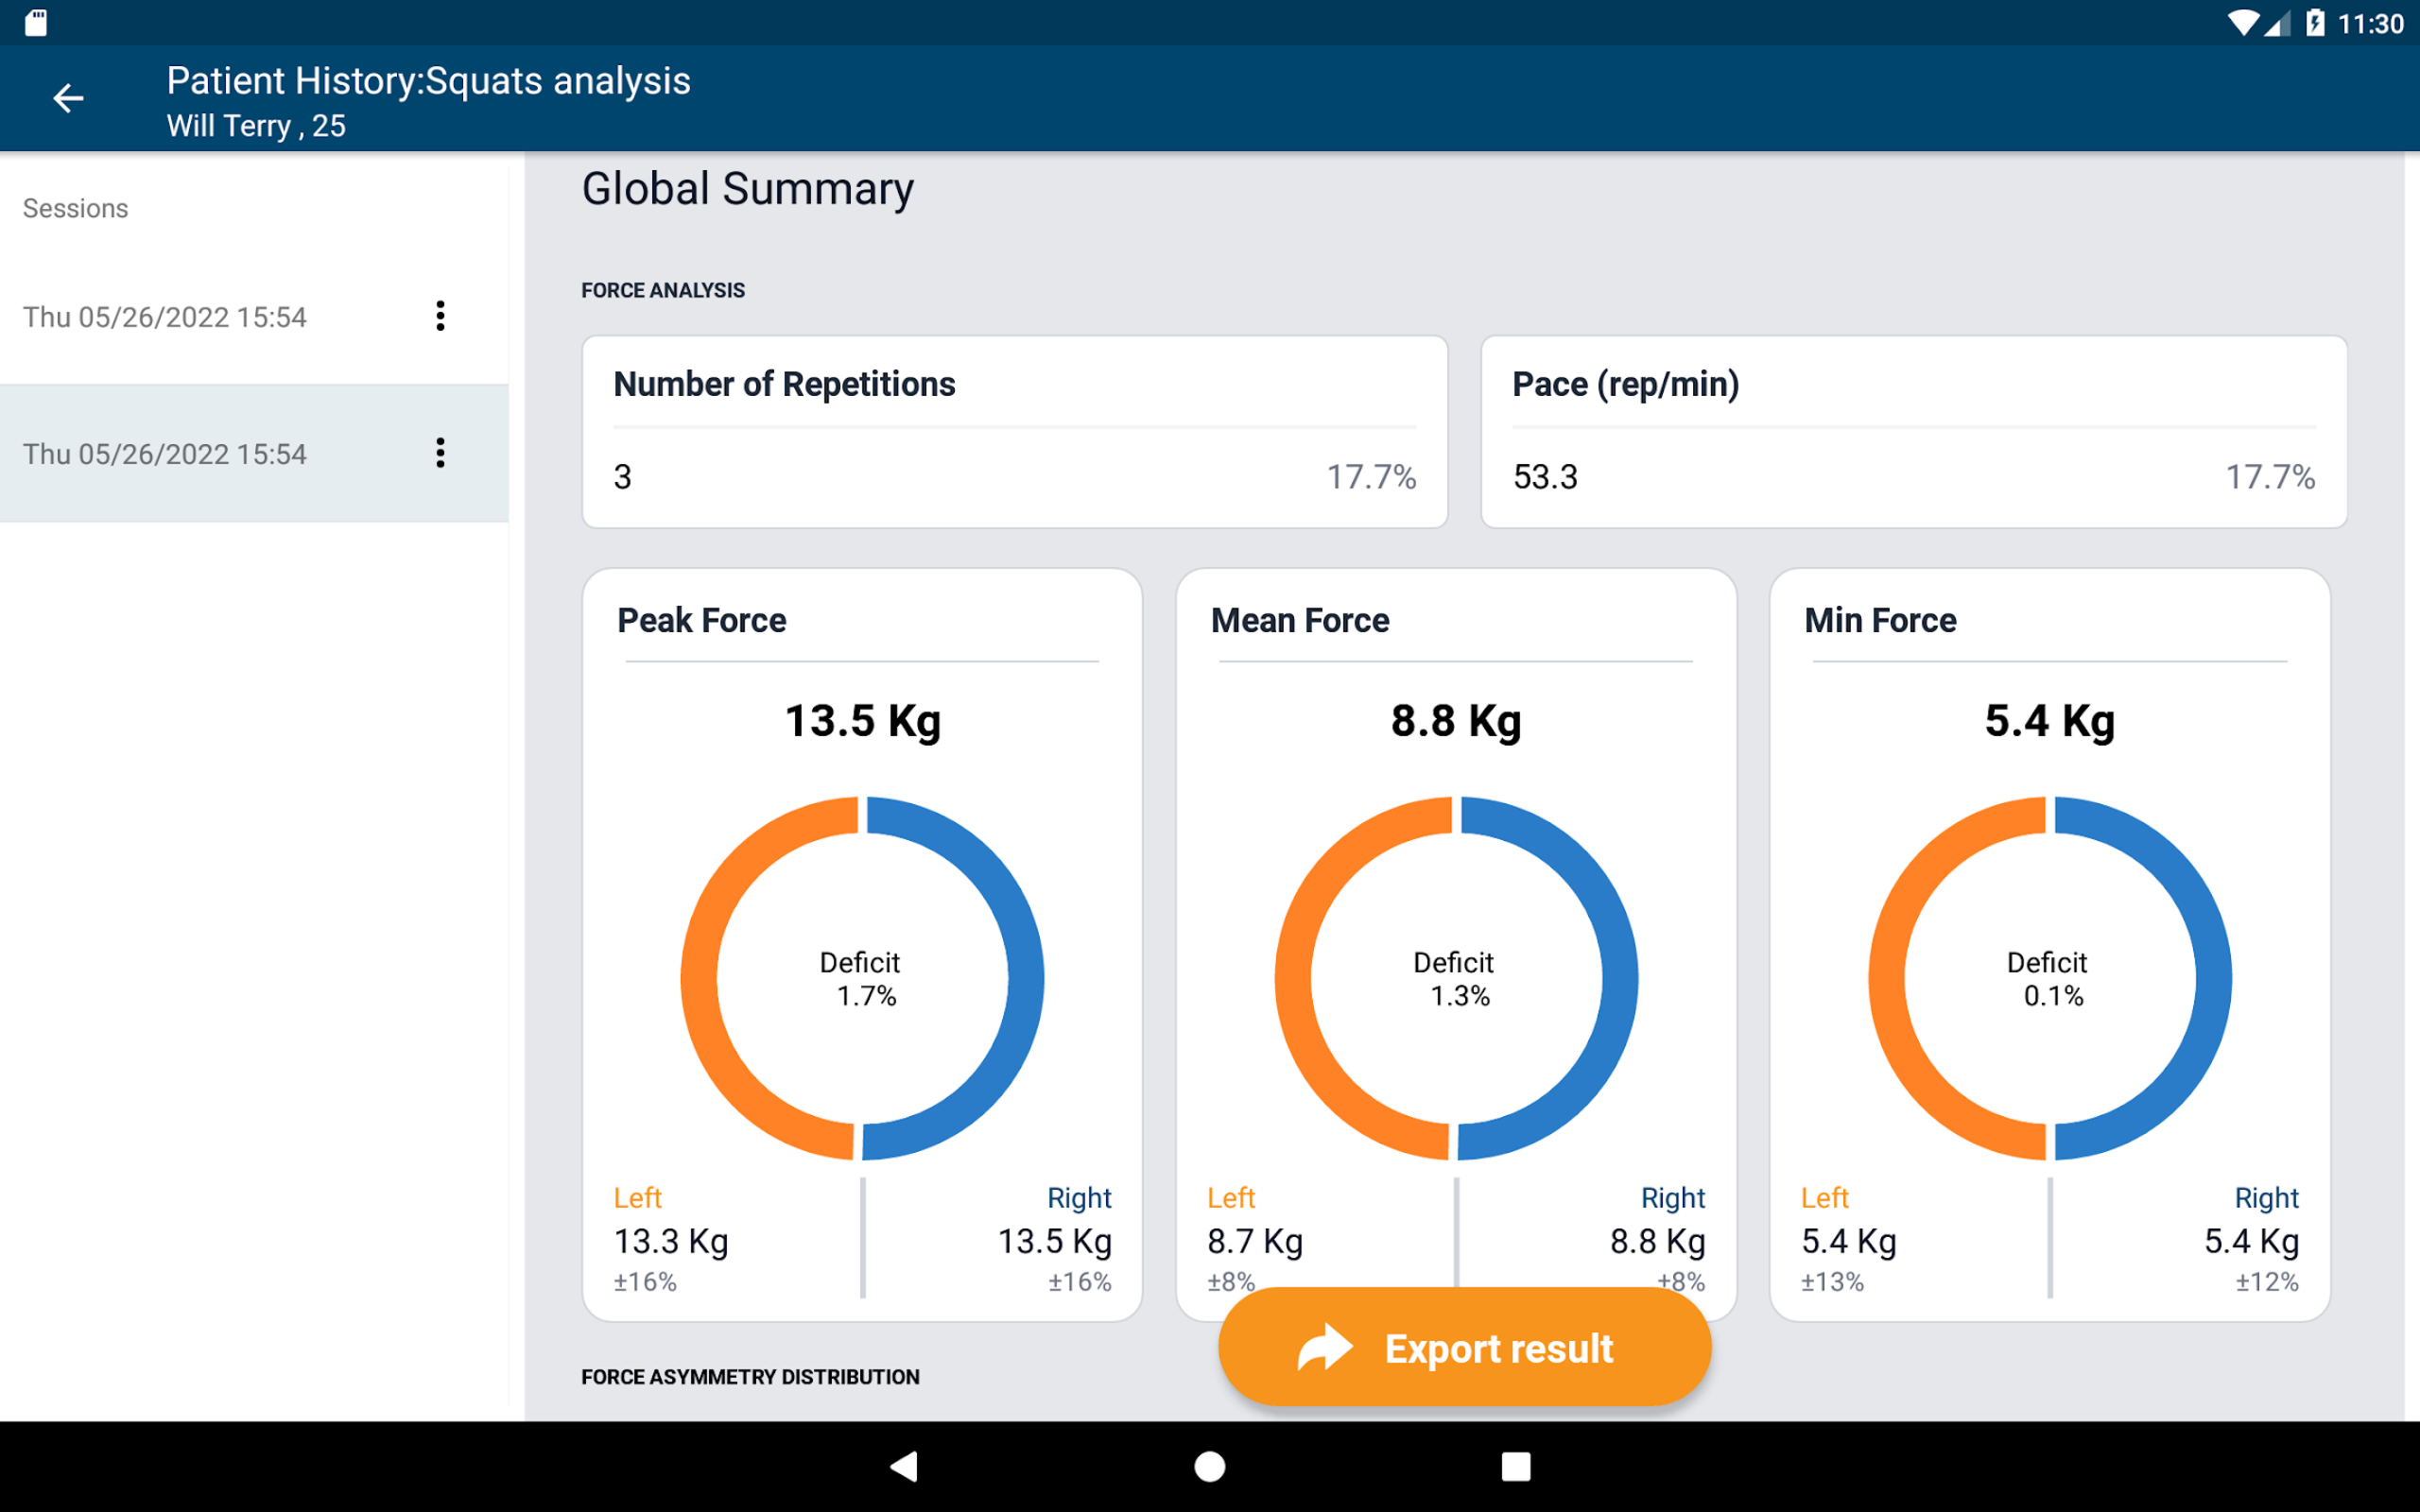2420x1512 pixels.
Task: Open the kebab menu on the first session
Action: [x=440, y=316]
